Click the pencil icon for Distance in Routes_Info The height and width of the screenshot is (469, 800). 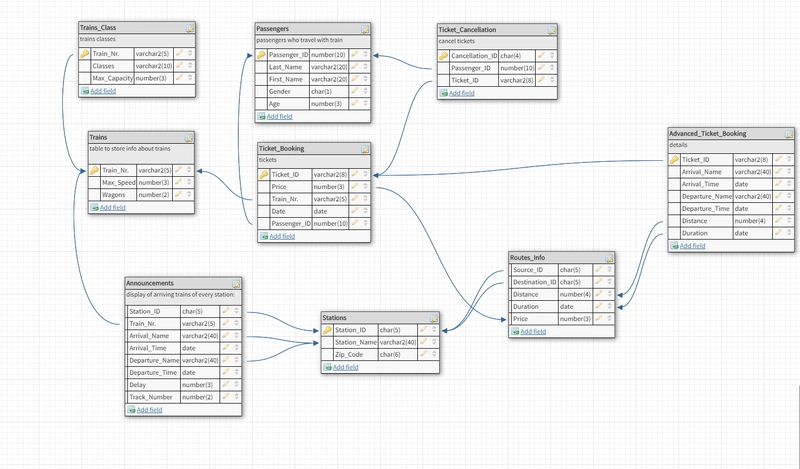(x=599, y=294)
